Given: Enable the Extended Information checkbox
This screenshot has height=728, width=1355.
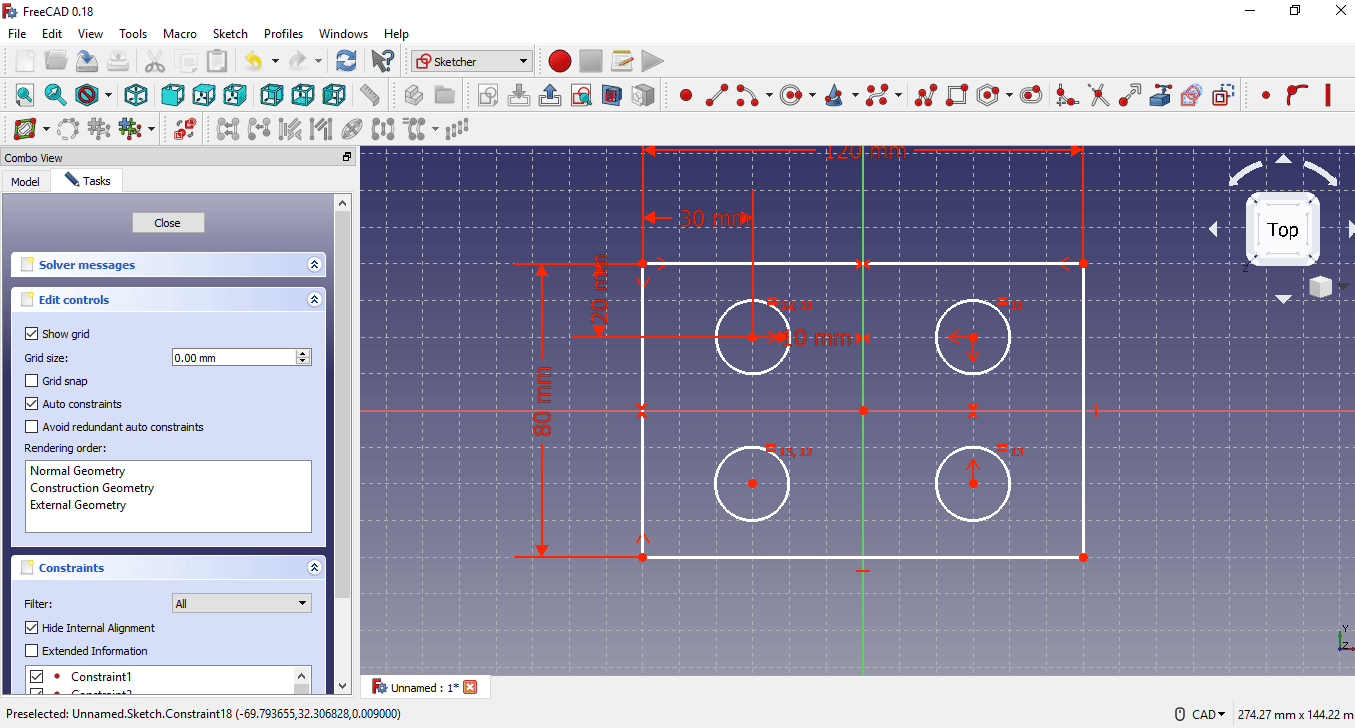Looking at the screenshot, I should 32,651.
